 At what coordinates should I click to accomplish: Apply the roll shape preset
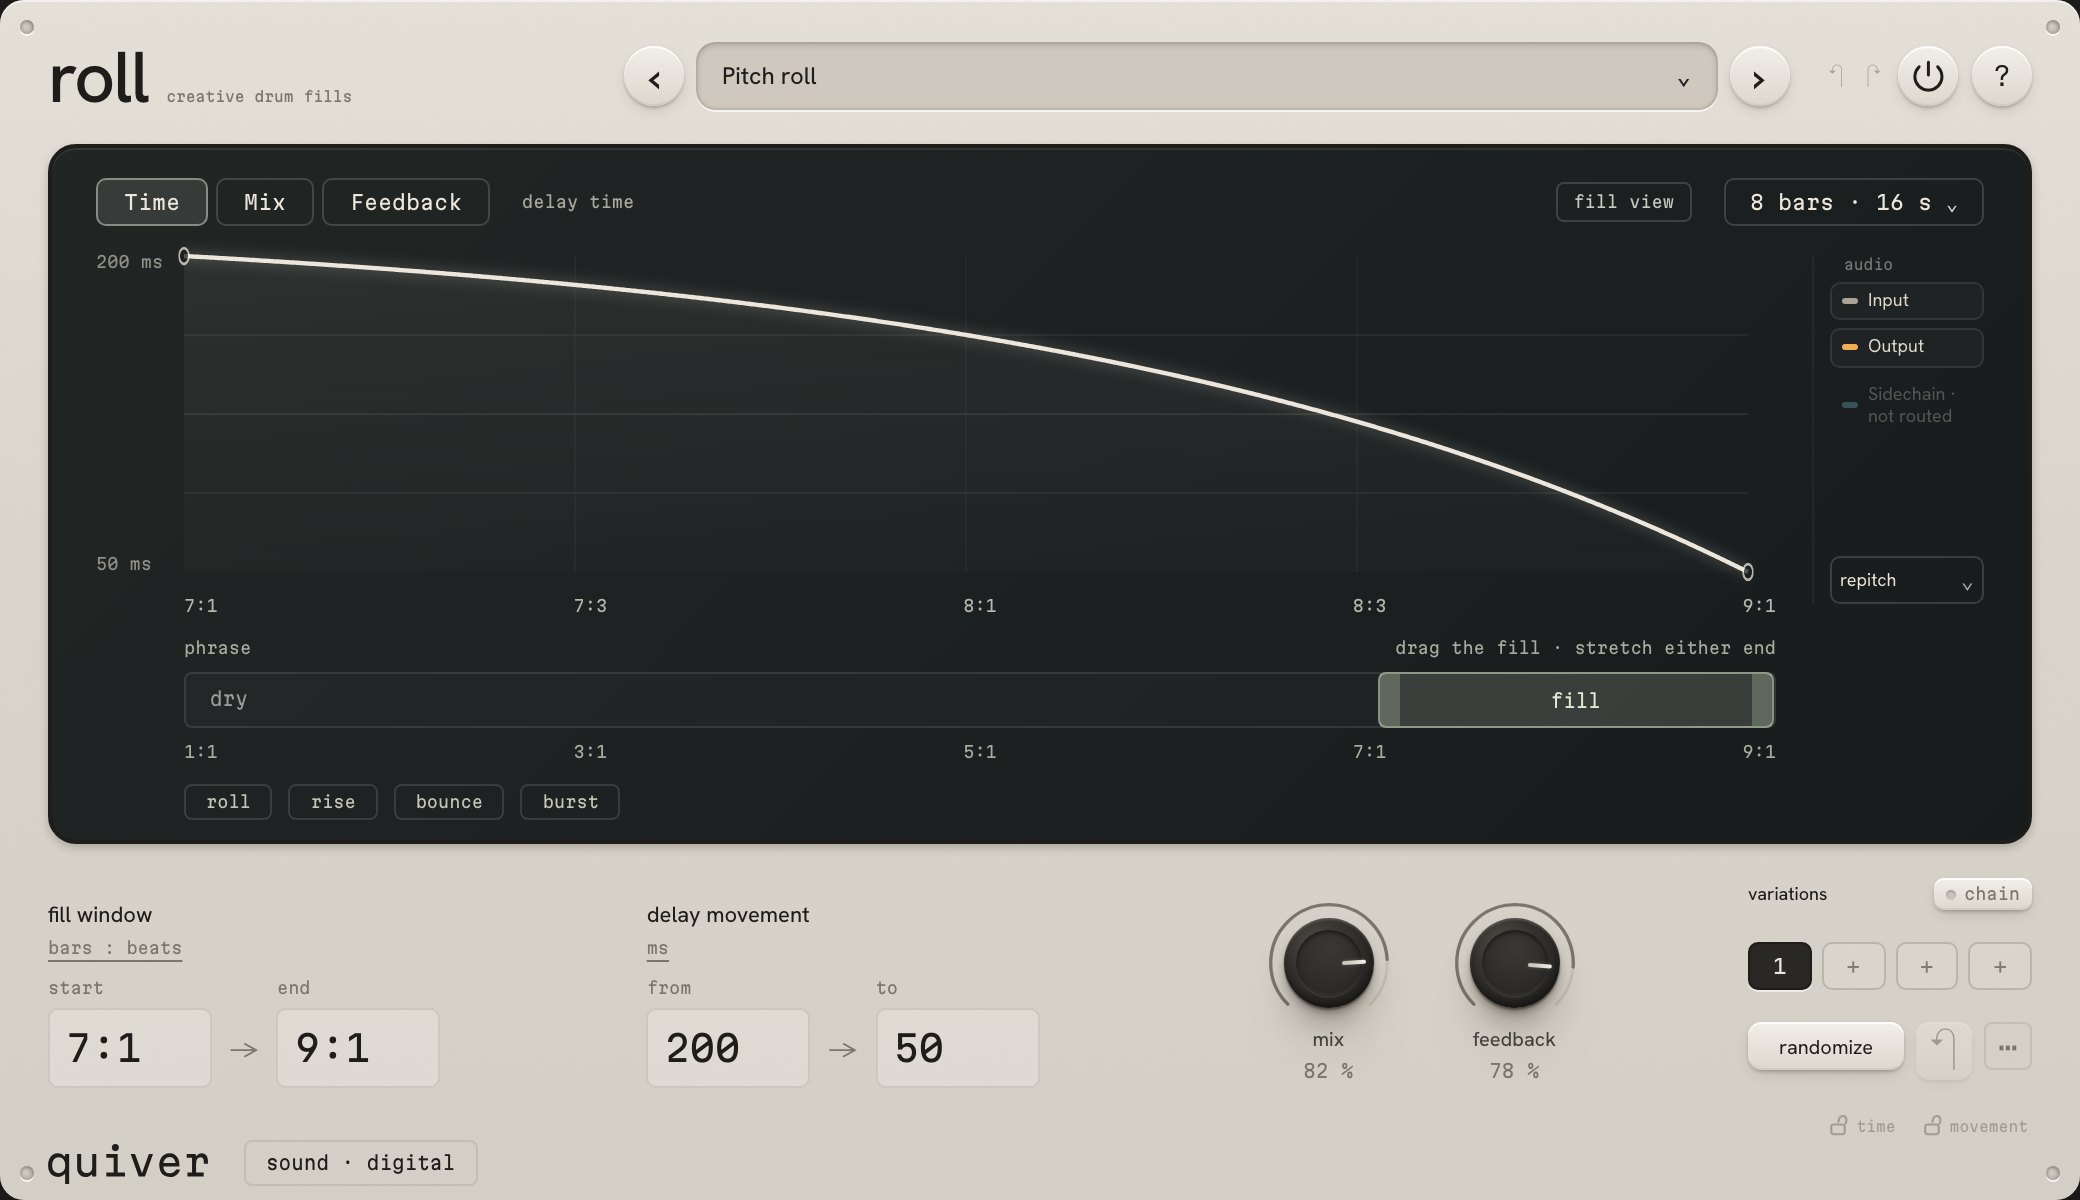pyautogui.click(x=228, y=802)
